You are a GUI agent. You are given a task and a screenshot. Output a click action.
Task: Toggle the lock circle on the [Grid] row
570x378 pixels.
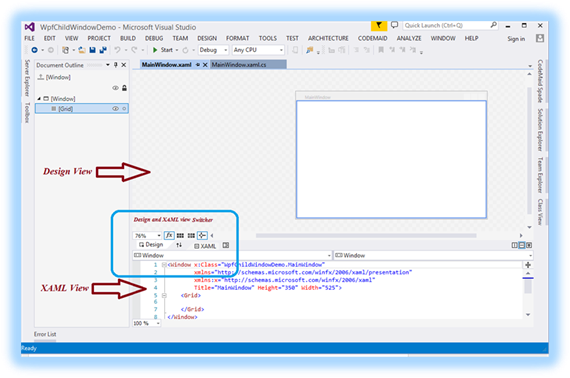124,108
